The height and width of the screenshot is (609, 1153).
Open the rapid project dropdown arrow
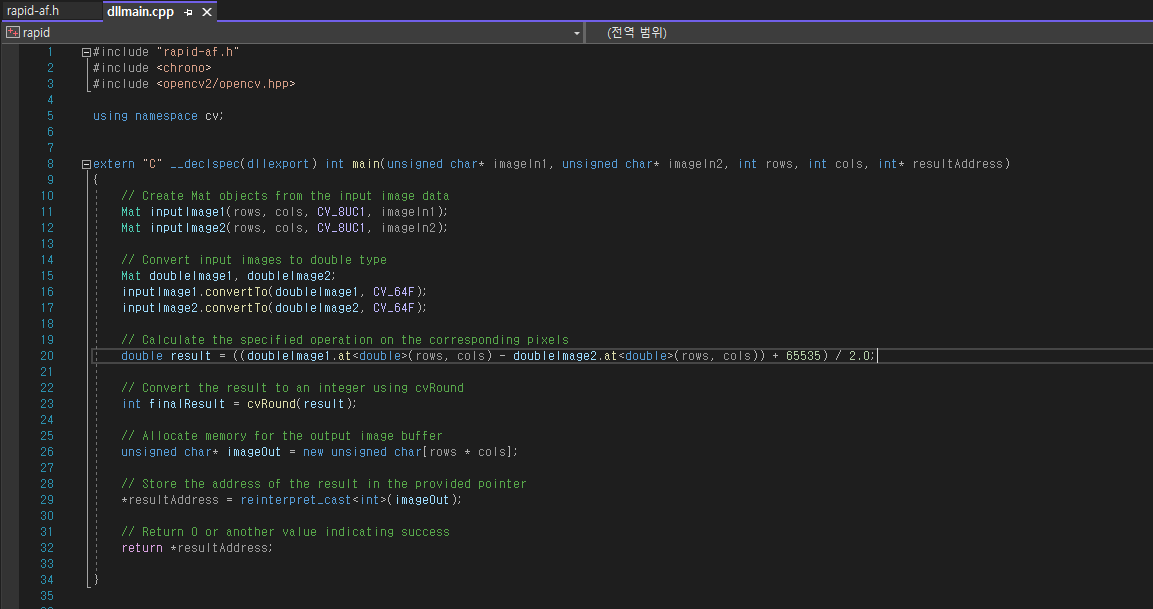point(576,33)
